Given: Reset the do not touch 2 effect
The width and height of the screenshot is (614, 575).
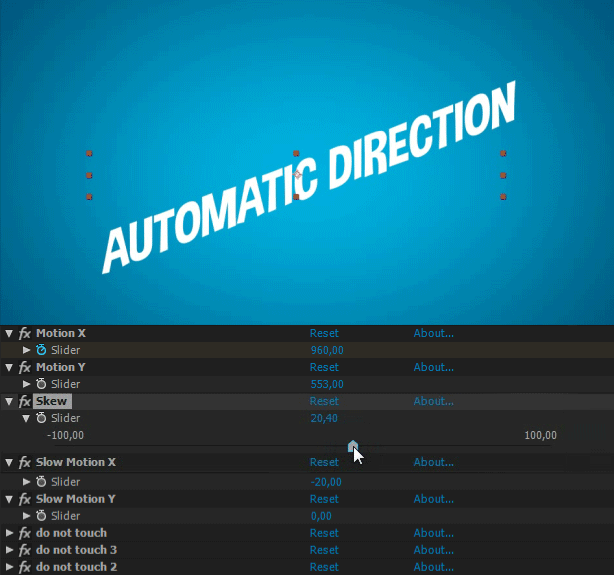Looking at the screenshot, I should coord(324,567).
